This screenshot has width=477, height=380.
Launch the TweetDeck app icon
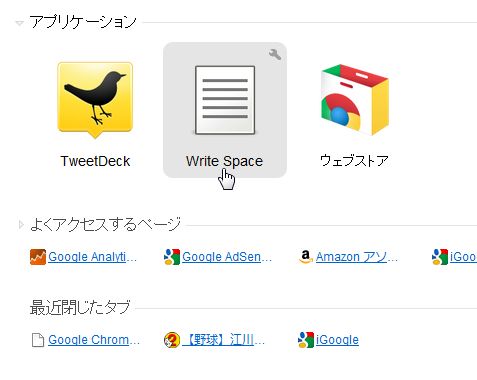(95, 100)
